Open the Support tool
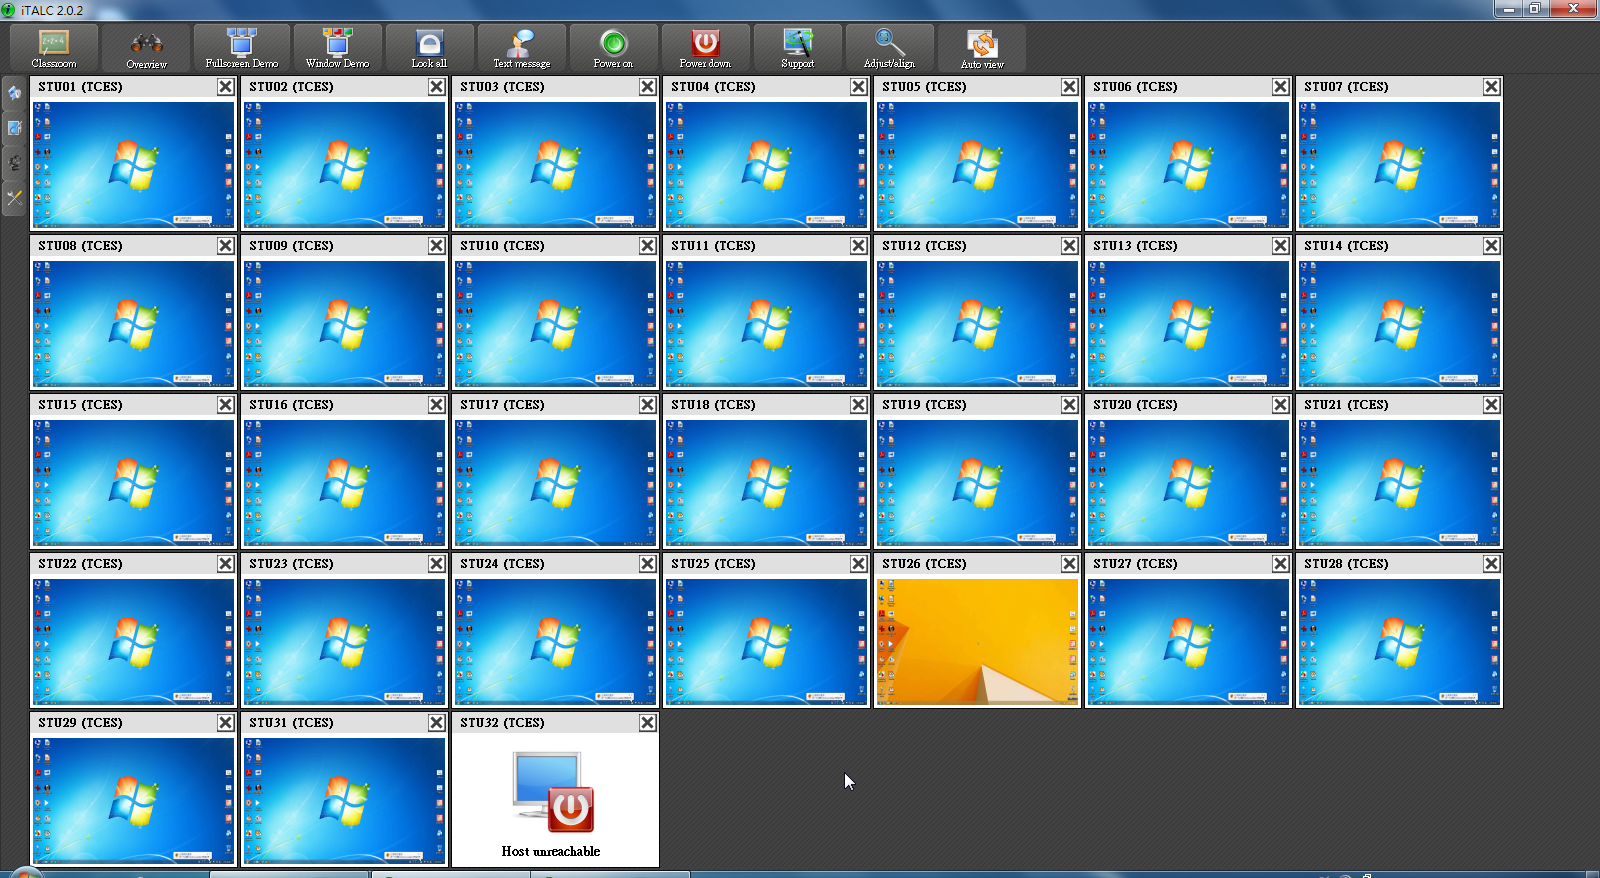This screenshot has width=1600, height=878. click(x=797, y=48)
